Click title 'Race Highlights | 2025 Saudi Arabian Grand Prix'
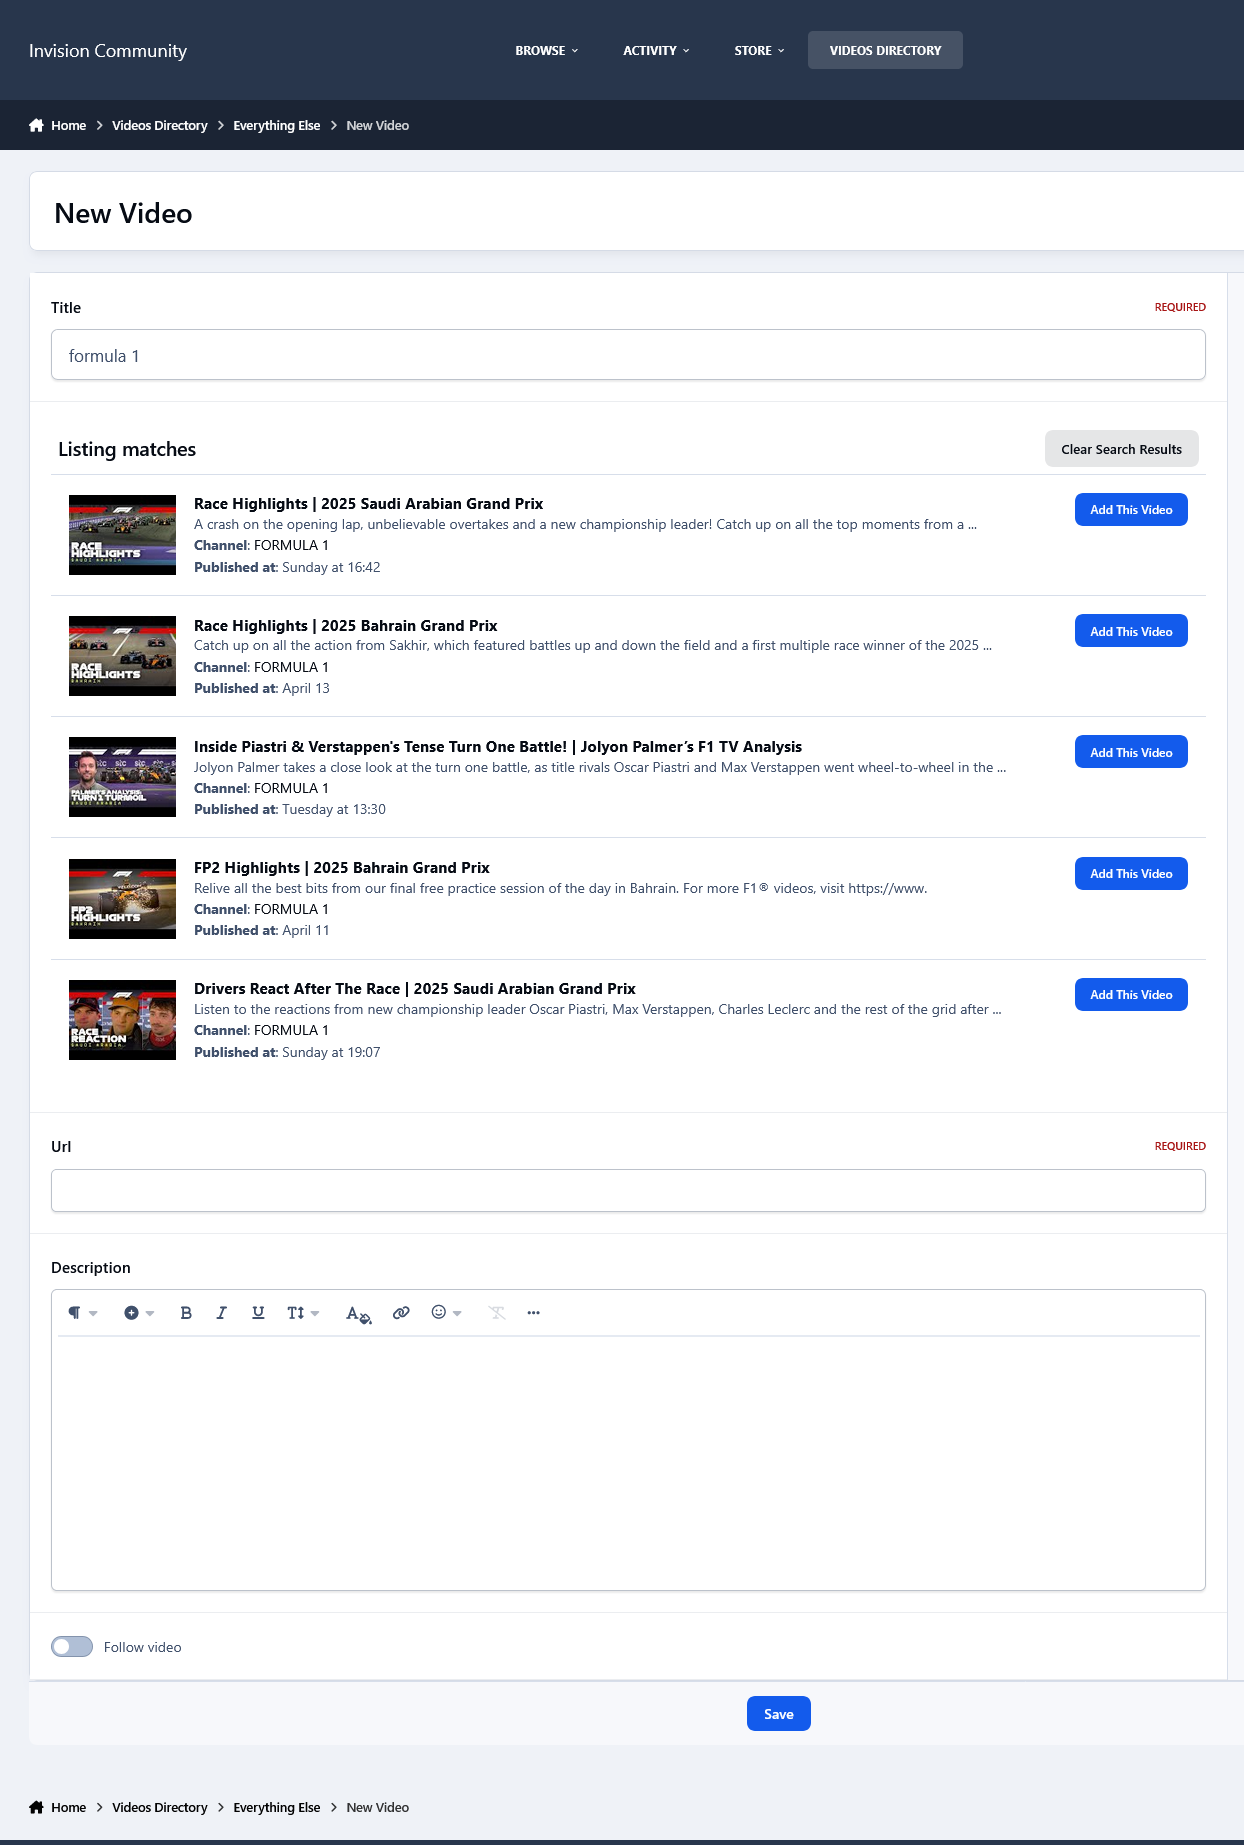1244x1845 pixels. click(369, 504)
